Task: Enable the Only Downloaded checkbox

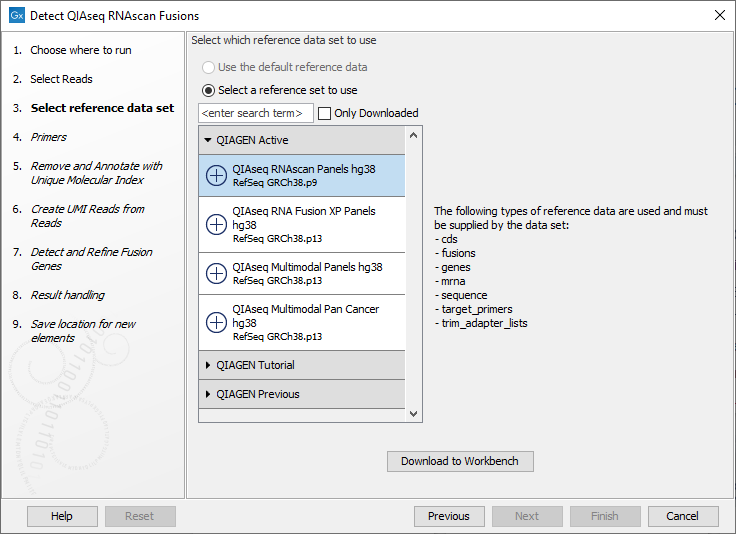Action: point(324,113)
